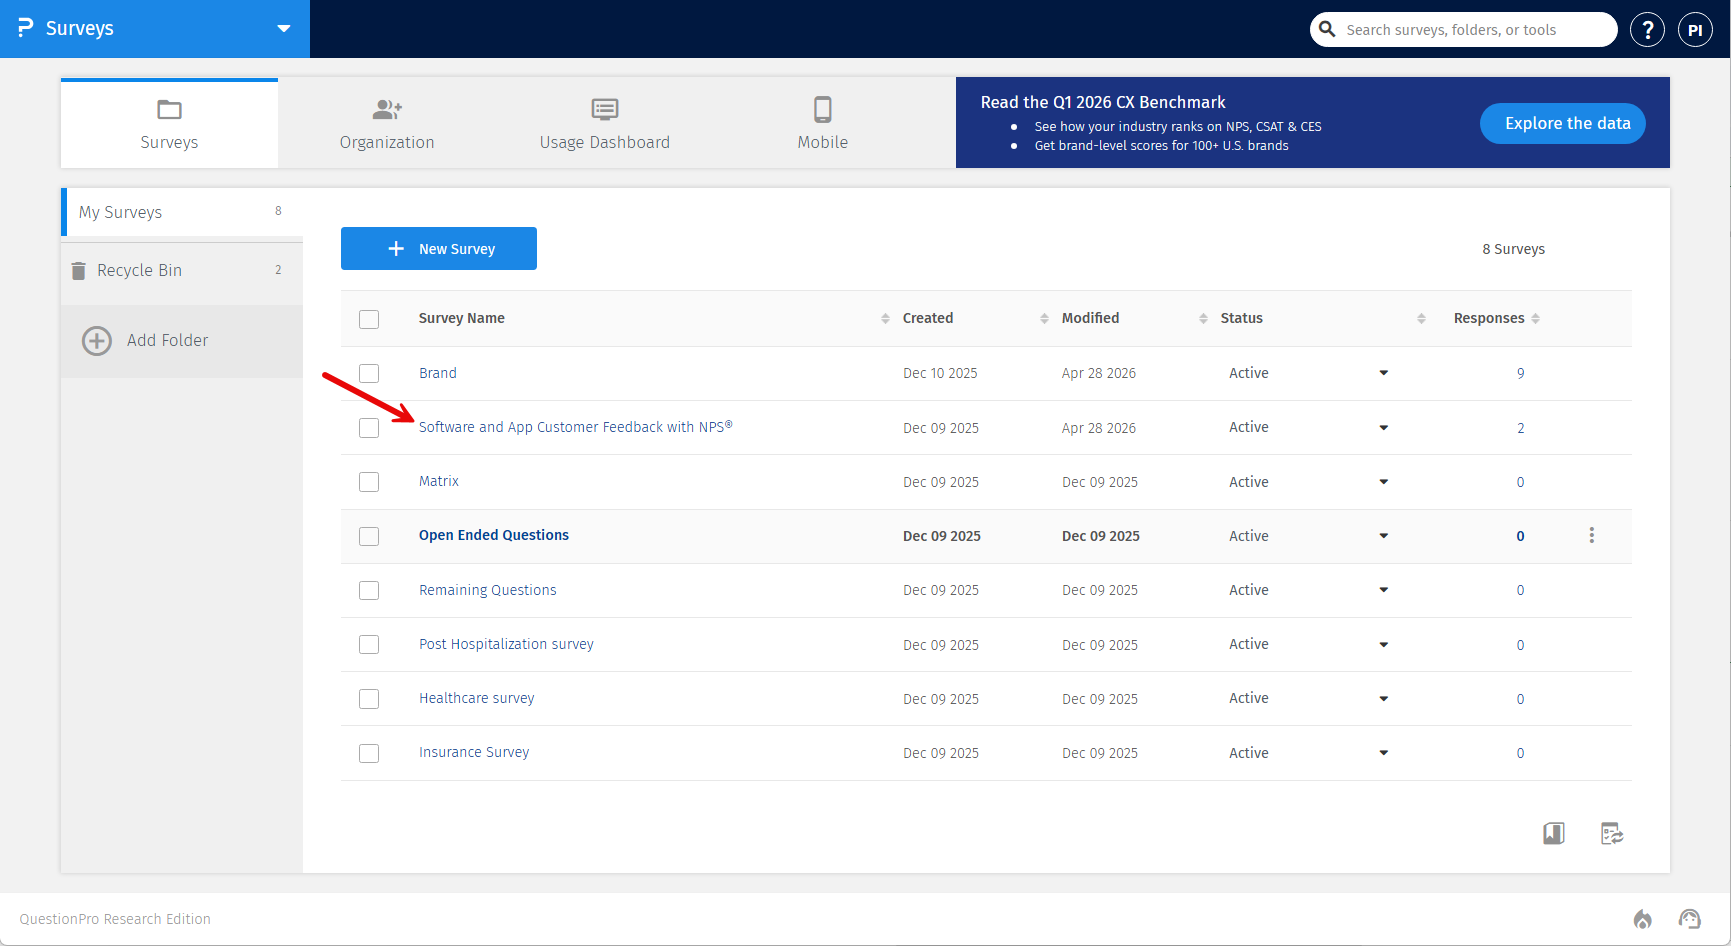Viewport: 1731px width, 946px height.
Task: Open the Insurance Survey link
Action: tap(474, 752)
